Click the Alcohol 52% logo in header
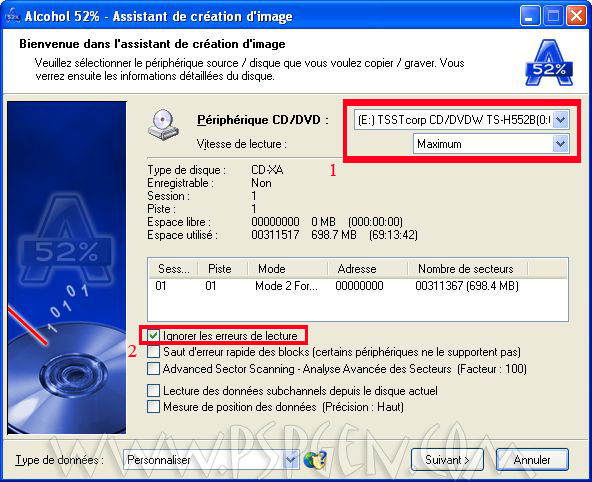 549,63
